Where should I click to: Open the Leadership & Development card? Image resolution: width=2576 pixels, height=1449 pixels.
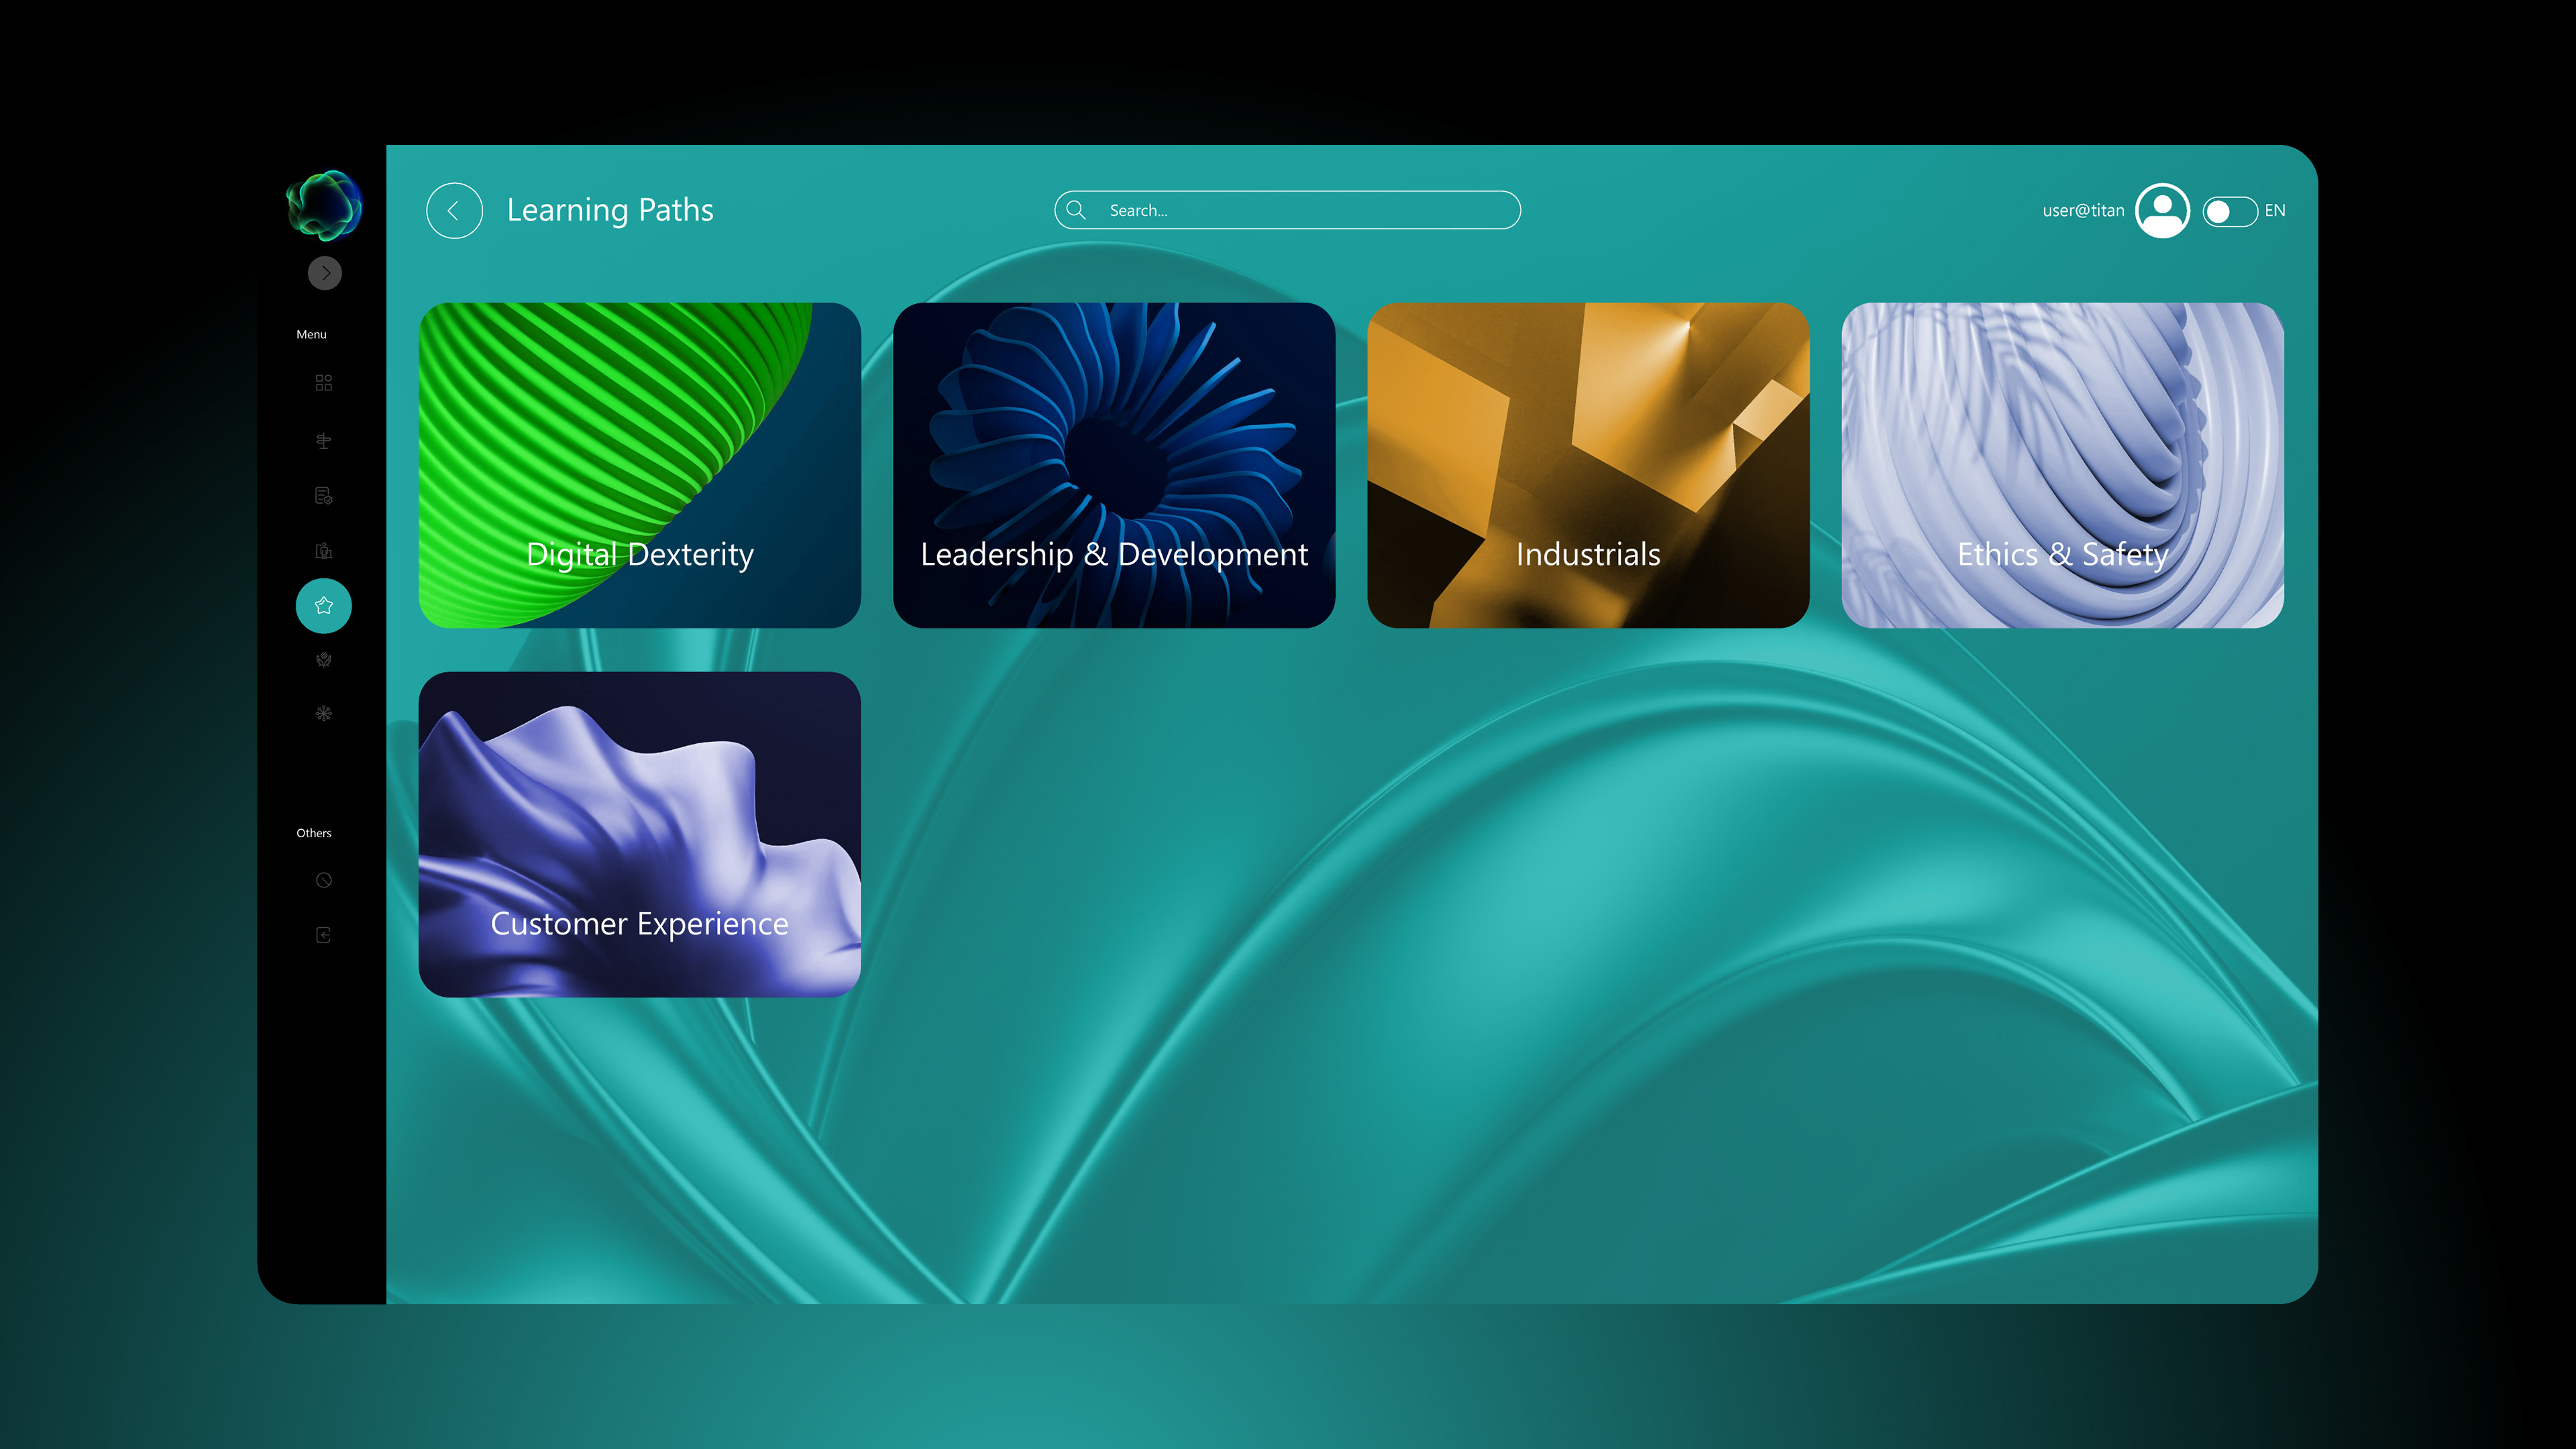1114,465
